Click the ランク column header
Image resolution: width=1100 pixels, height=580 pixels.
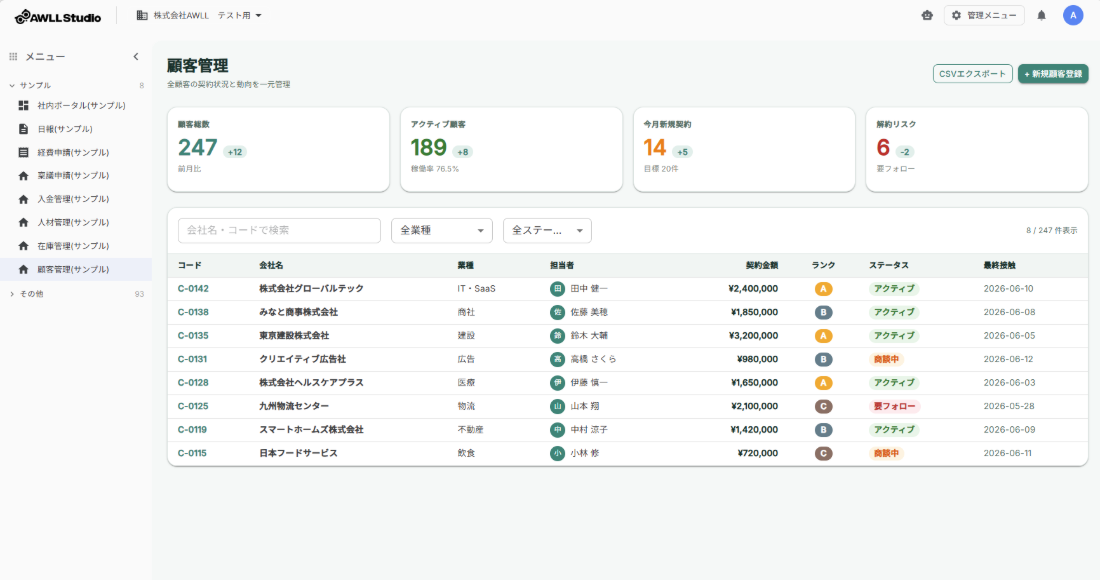[823, 265]
